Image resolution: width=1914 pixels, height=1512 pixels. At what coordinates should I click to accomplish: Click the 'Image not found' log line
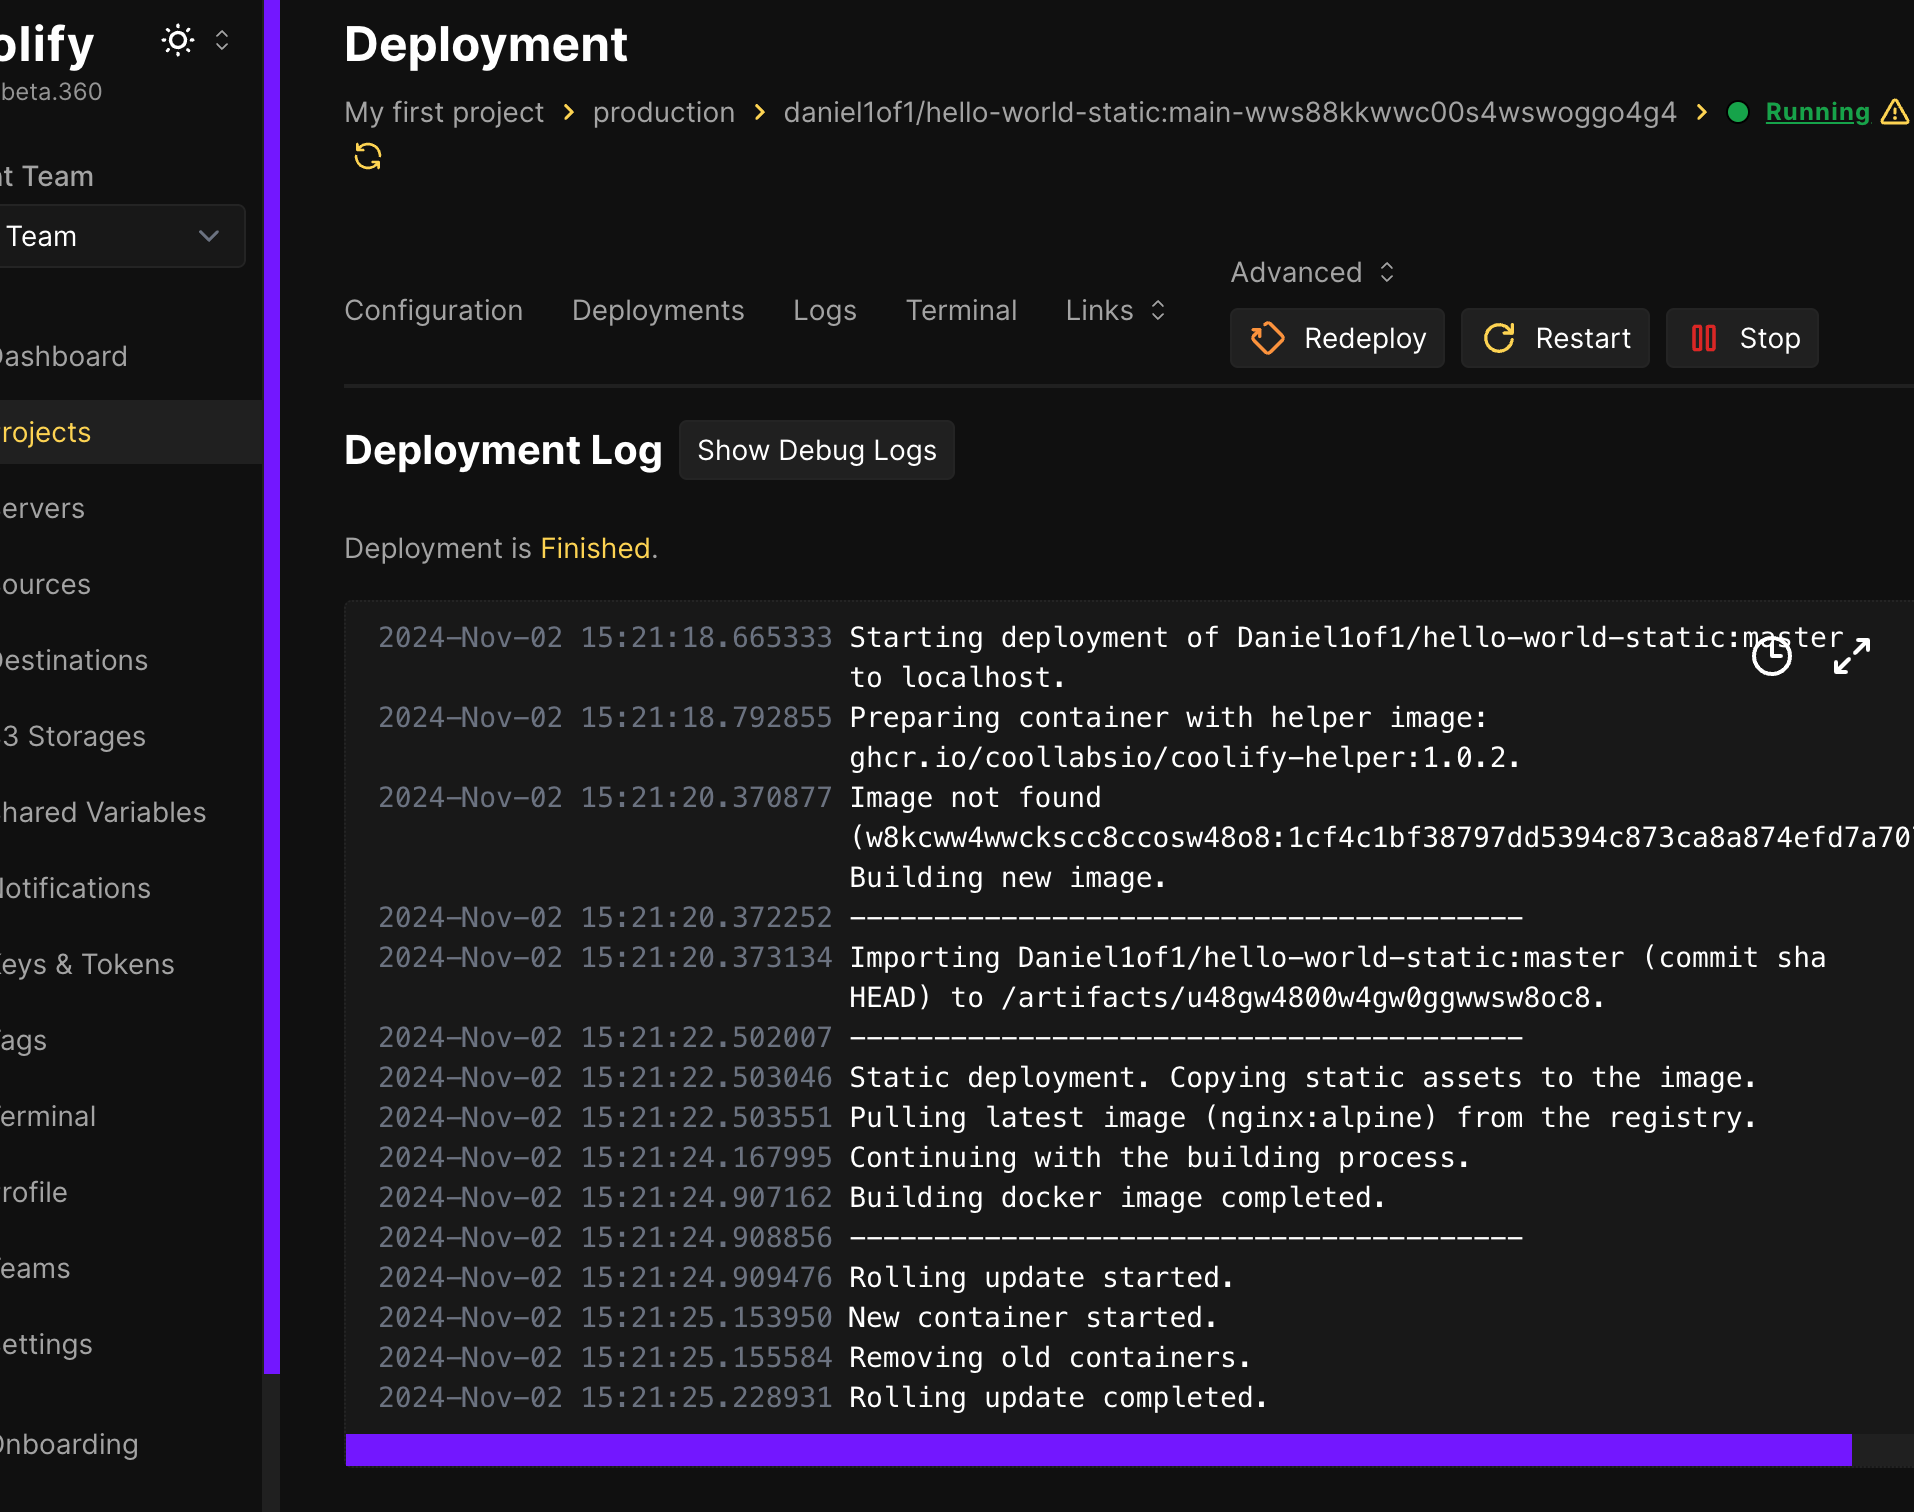coord(975,797)
